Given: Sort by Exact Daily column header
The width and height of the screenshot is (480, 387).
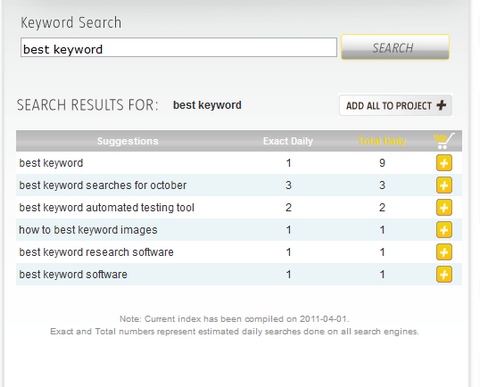Looking at the screenshot, I should 288,141.
